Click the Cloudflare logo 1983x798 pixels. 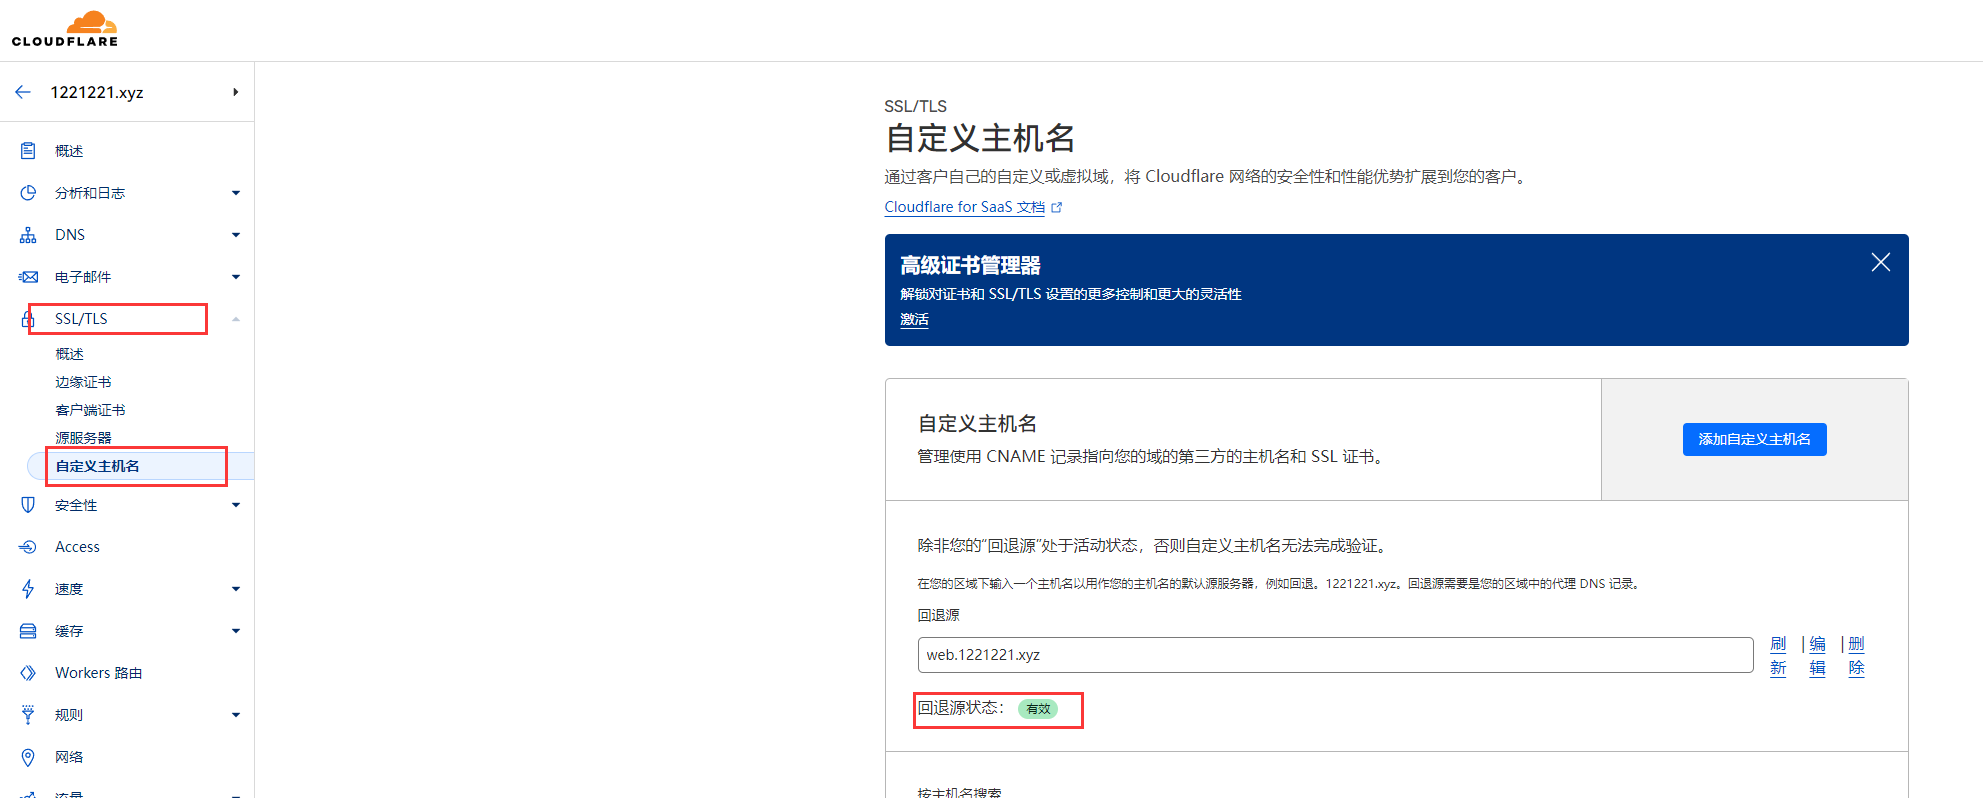(x=65, y=29)
